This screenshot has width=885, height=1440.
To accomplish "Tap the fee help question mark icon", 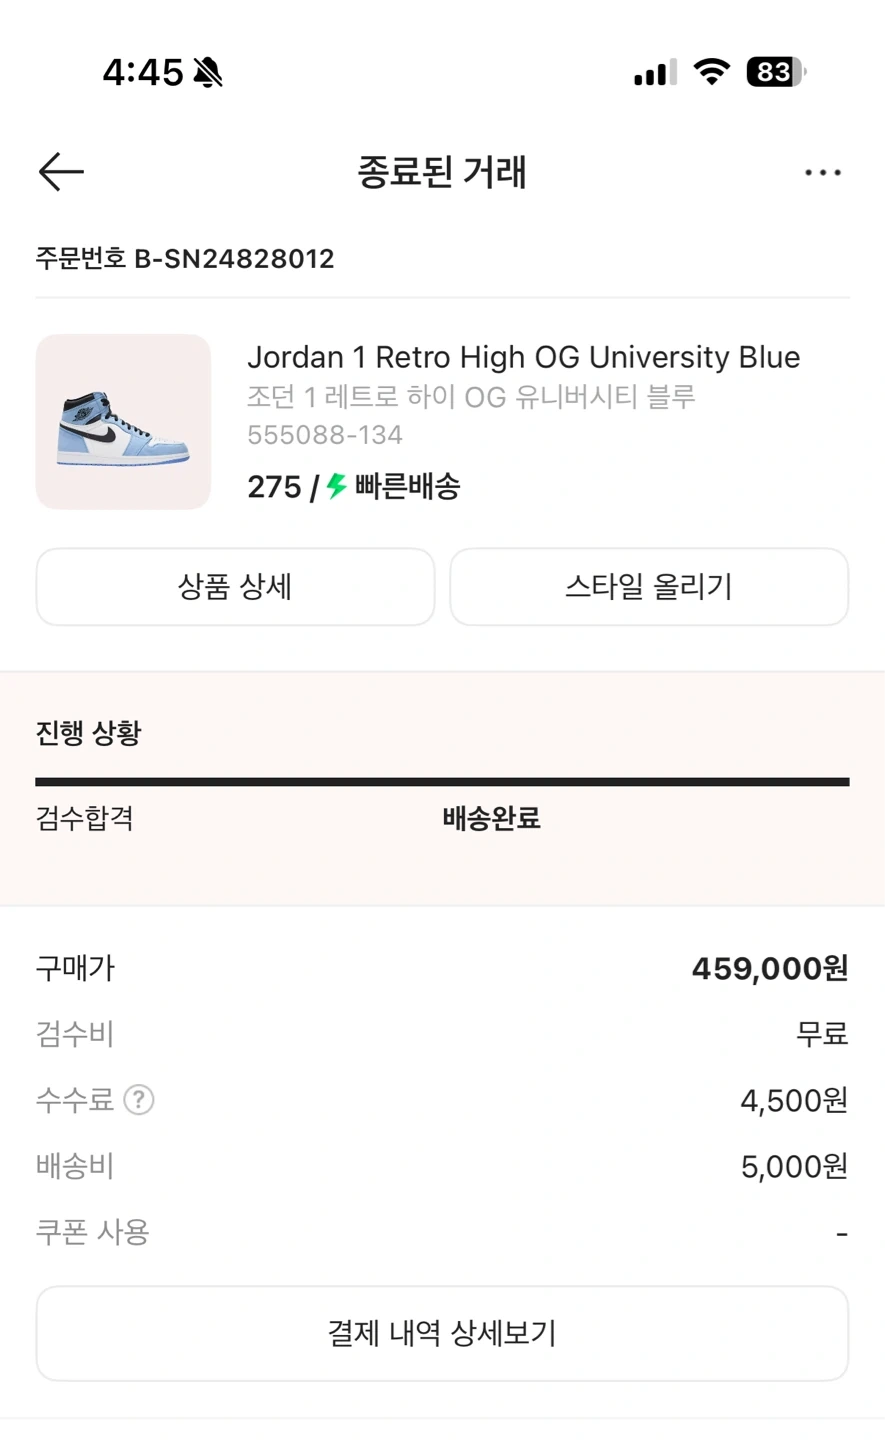I will pos(139,1100).
